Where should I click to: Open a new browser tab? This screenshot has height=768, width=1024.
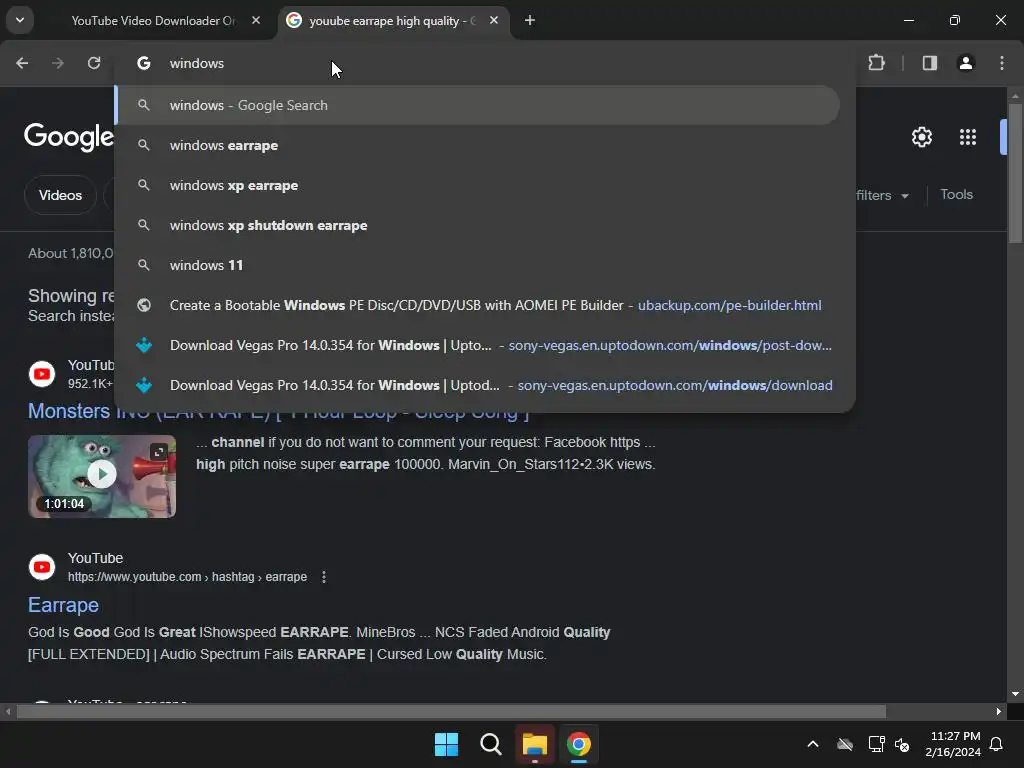[530, 20]
